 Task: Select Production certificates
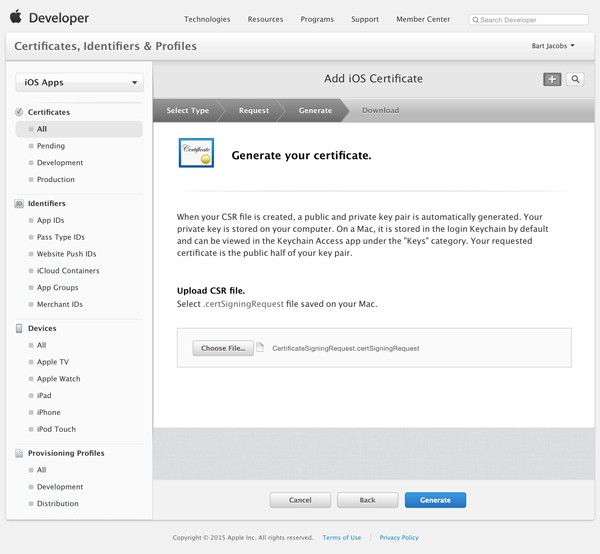pos(55,179)
